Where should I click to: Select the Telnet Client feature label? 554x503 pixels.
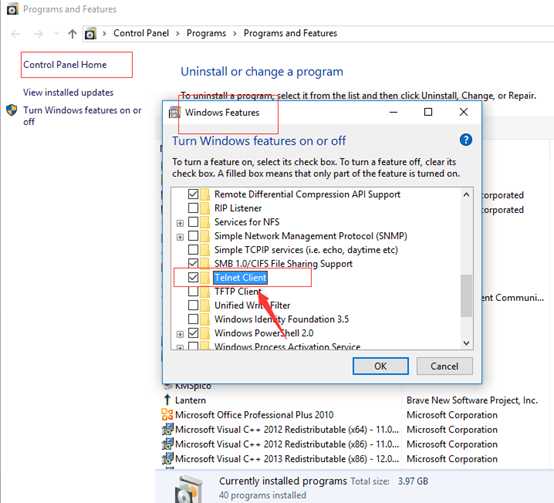241,278
